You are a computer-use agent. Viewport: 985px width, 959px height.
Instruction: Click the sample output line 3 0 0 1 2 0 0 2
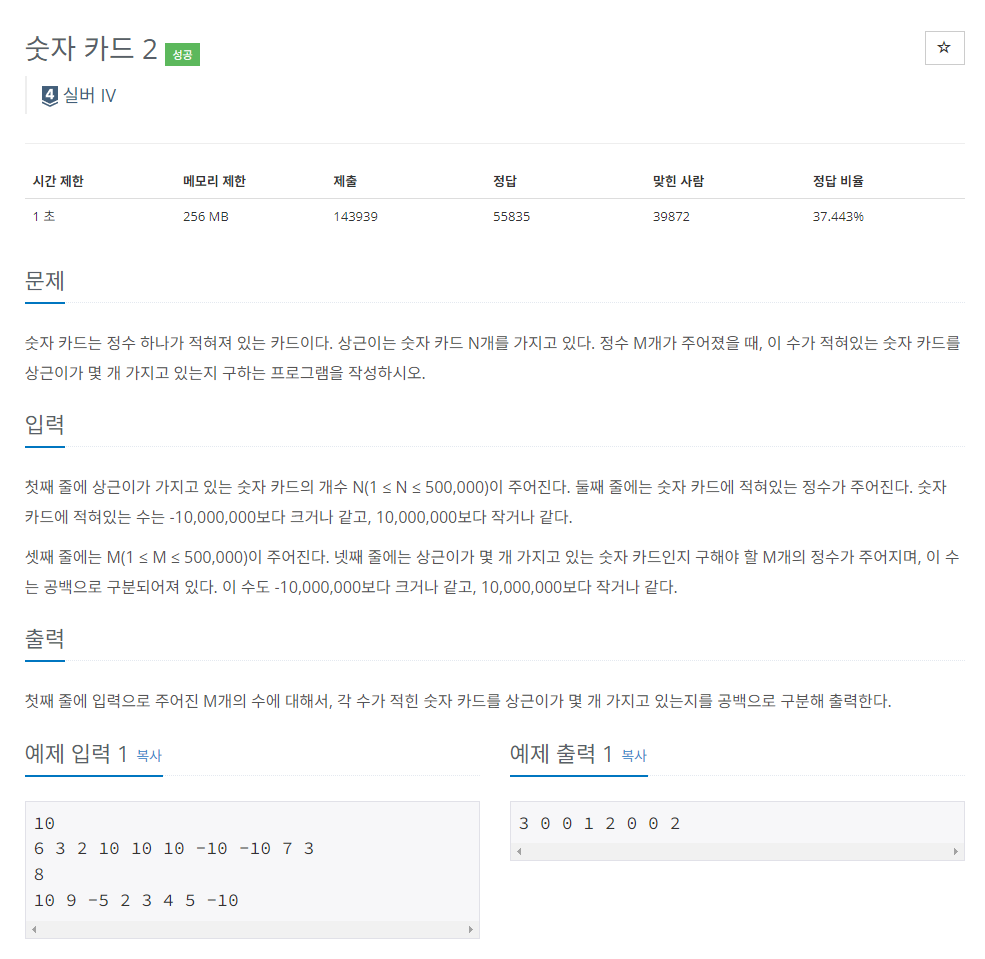coord(599,823)
